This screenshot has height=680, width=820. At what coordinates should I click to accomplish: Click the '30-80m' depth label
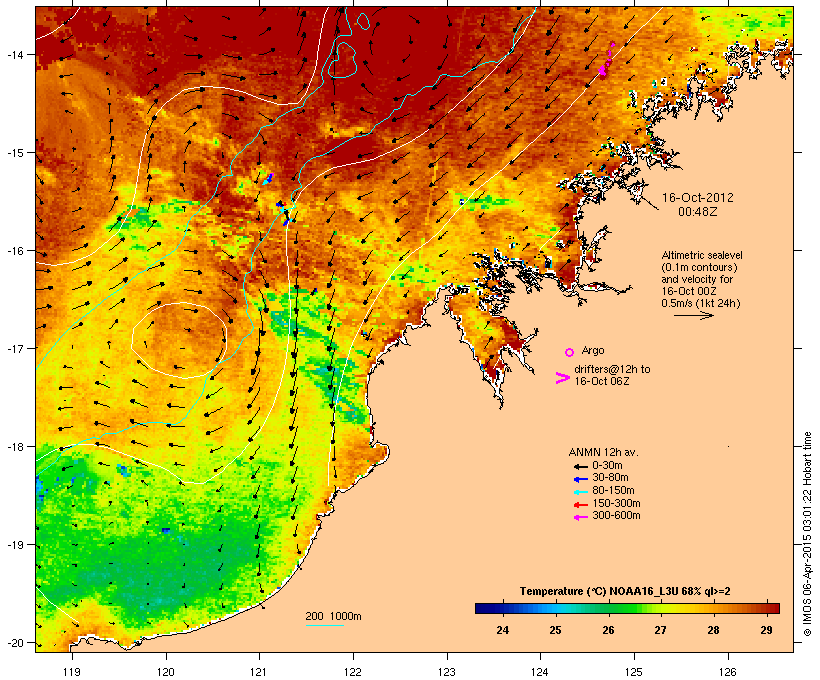(x=610, y=478)
